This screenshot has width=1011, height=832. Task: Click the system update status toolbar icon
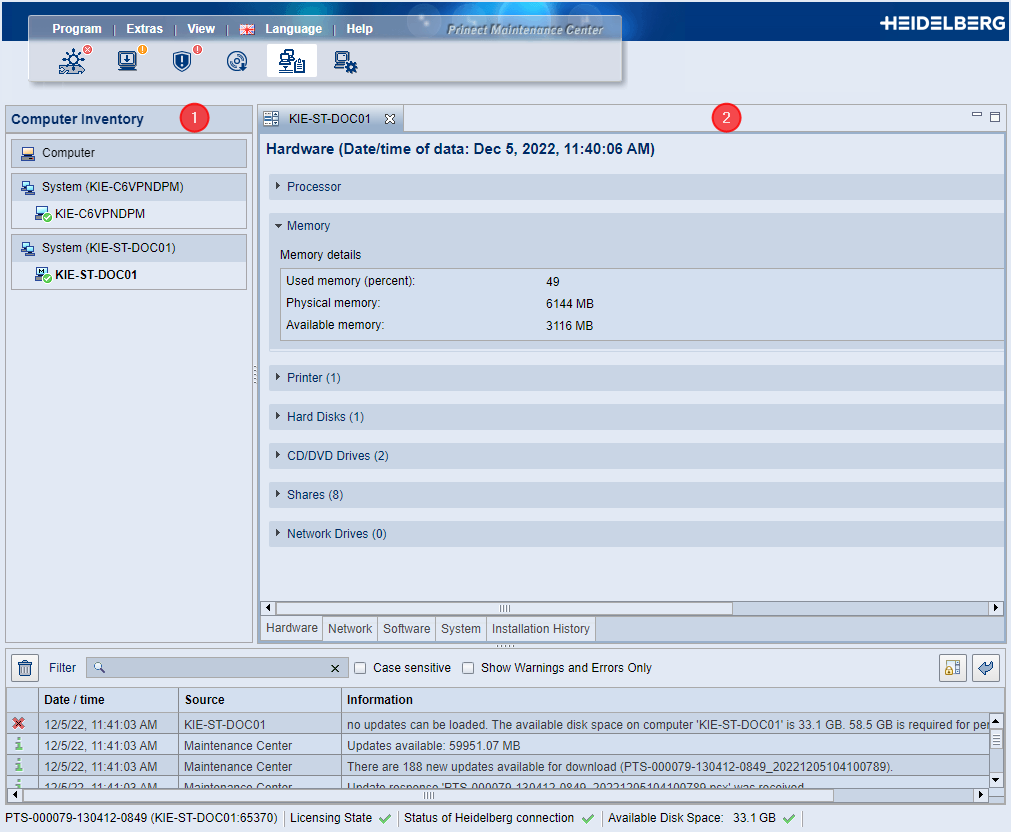click(x=73, y=62)
